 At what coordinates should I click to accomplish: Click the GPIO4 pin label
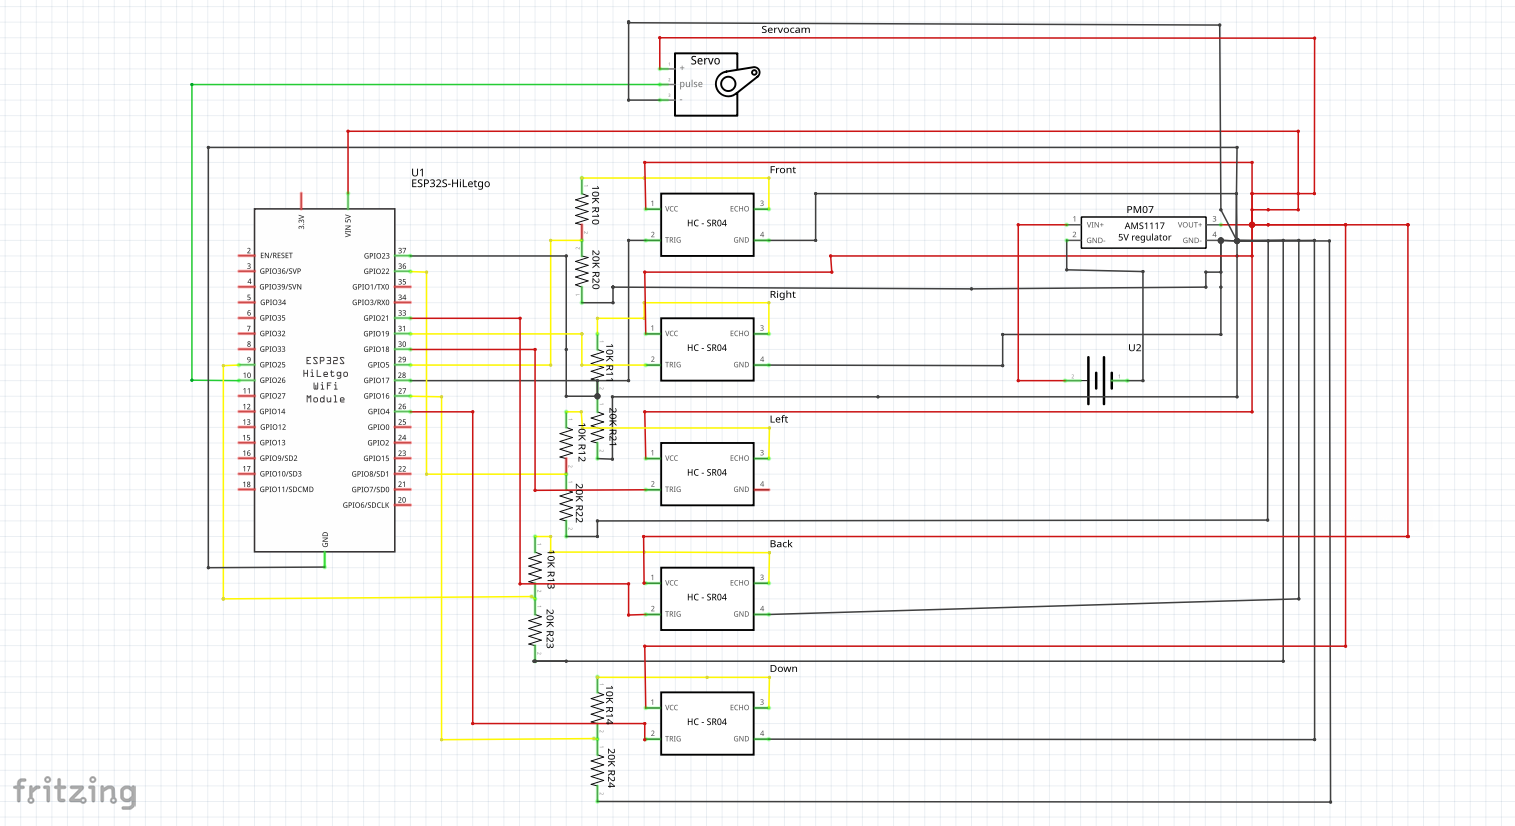click(x=379, y=411)
